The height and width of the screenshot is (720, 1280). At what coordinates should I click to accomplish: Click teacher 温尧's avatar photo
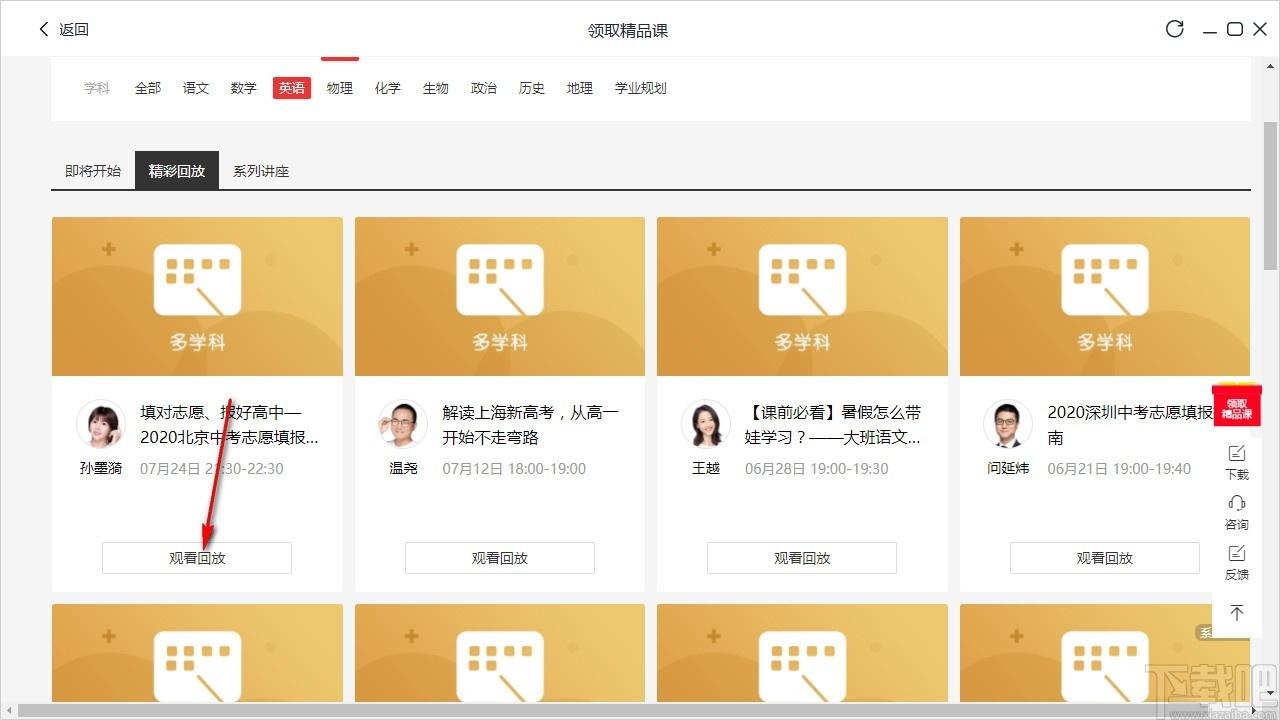point(403,425)
